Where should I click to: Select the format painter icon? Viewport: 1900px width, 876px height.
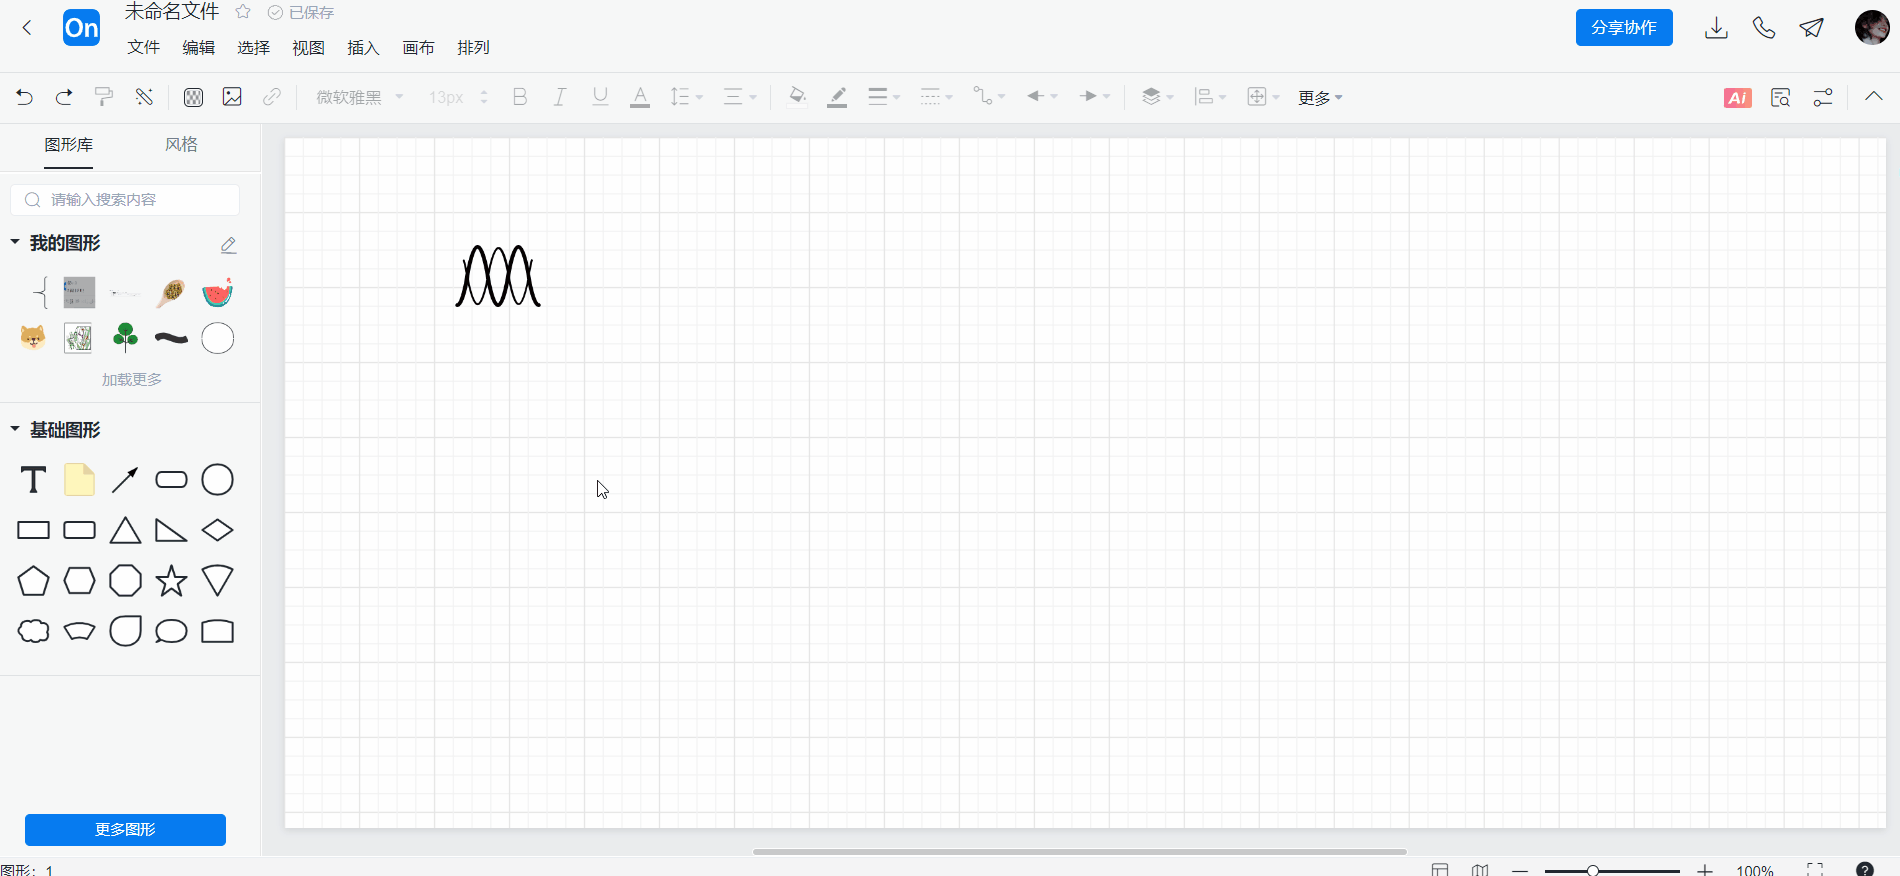click(x=104, y=97)
